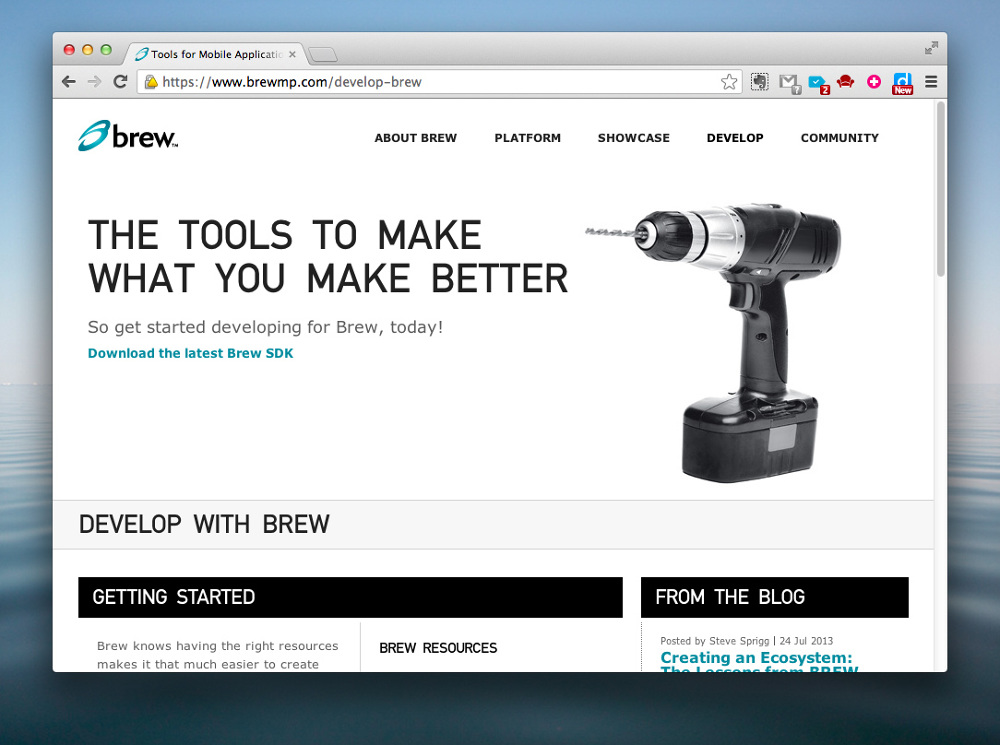Bookmark this page with the star icon

click(x=729, y=82)
